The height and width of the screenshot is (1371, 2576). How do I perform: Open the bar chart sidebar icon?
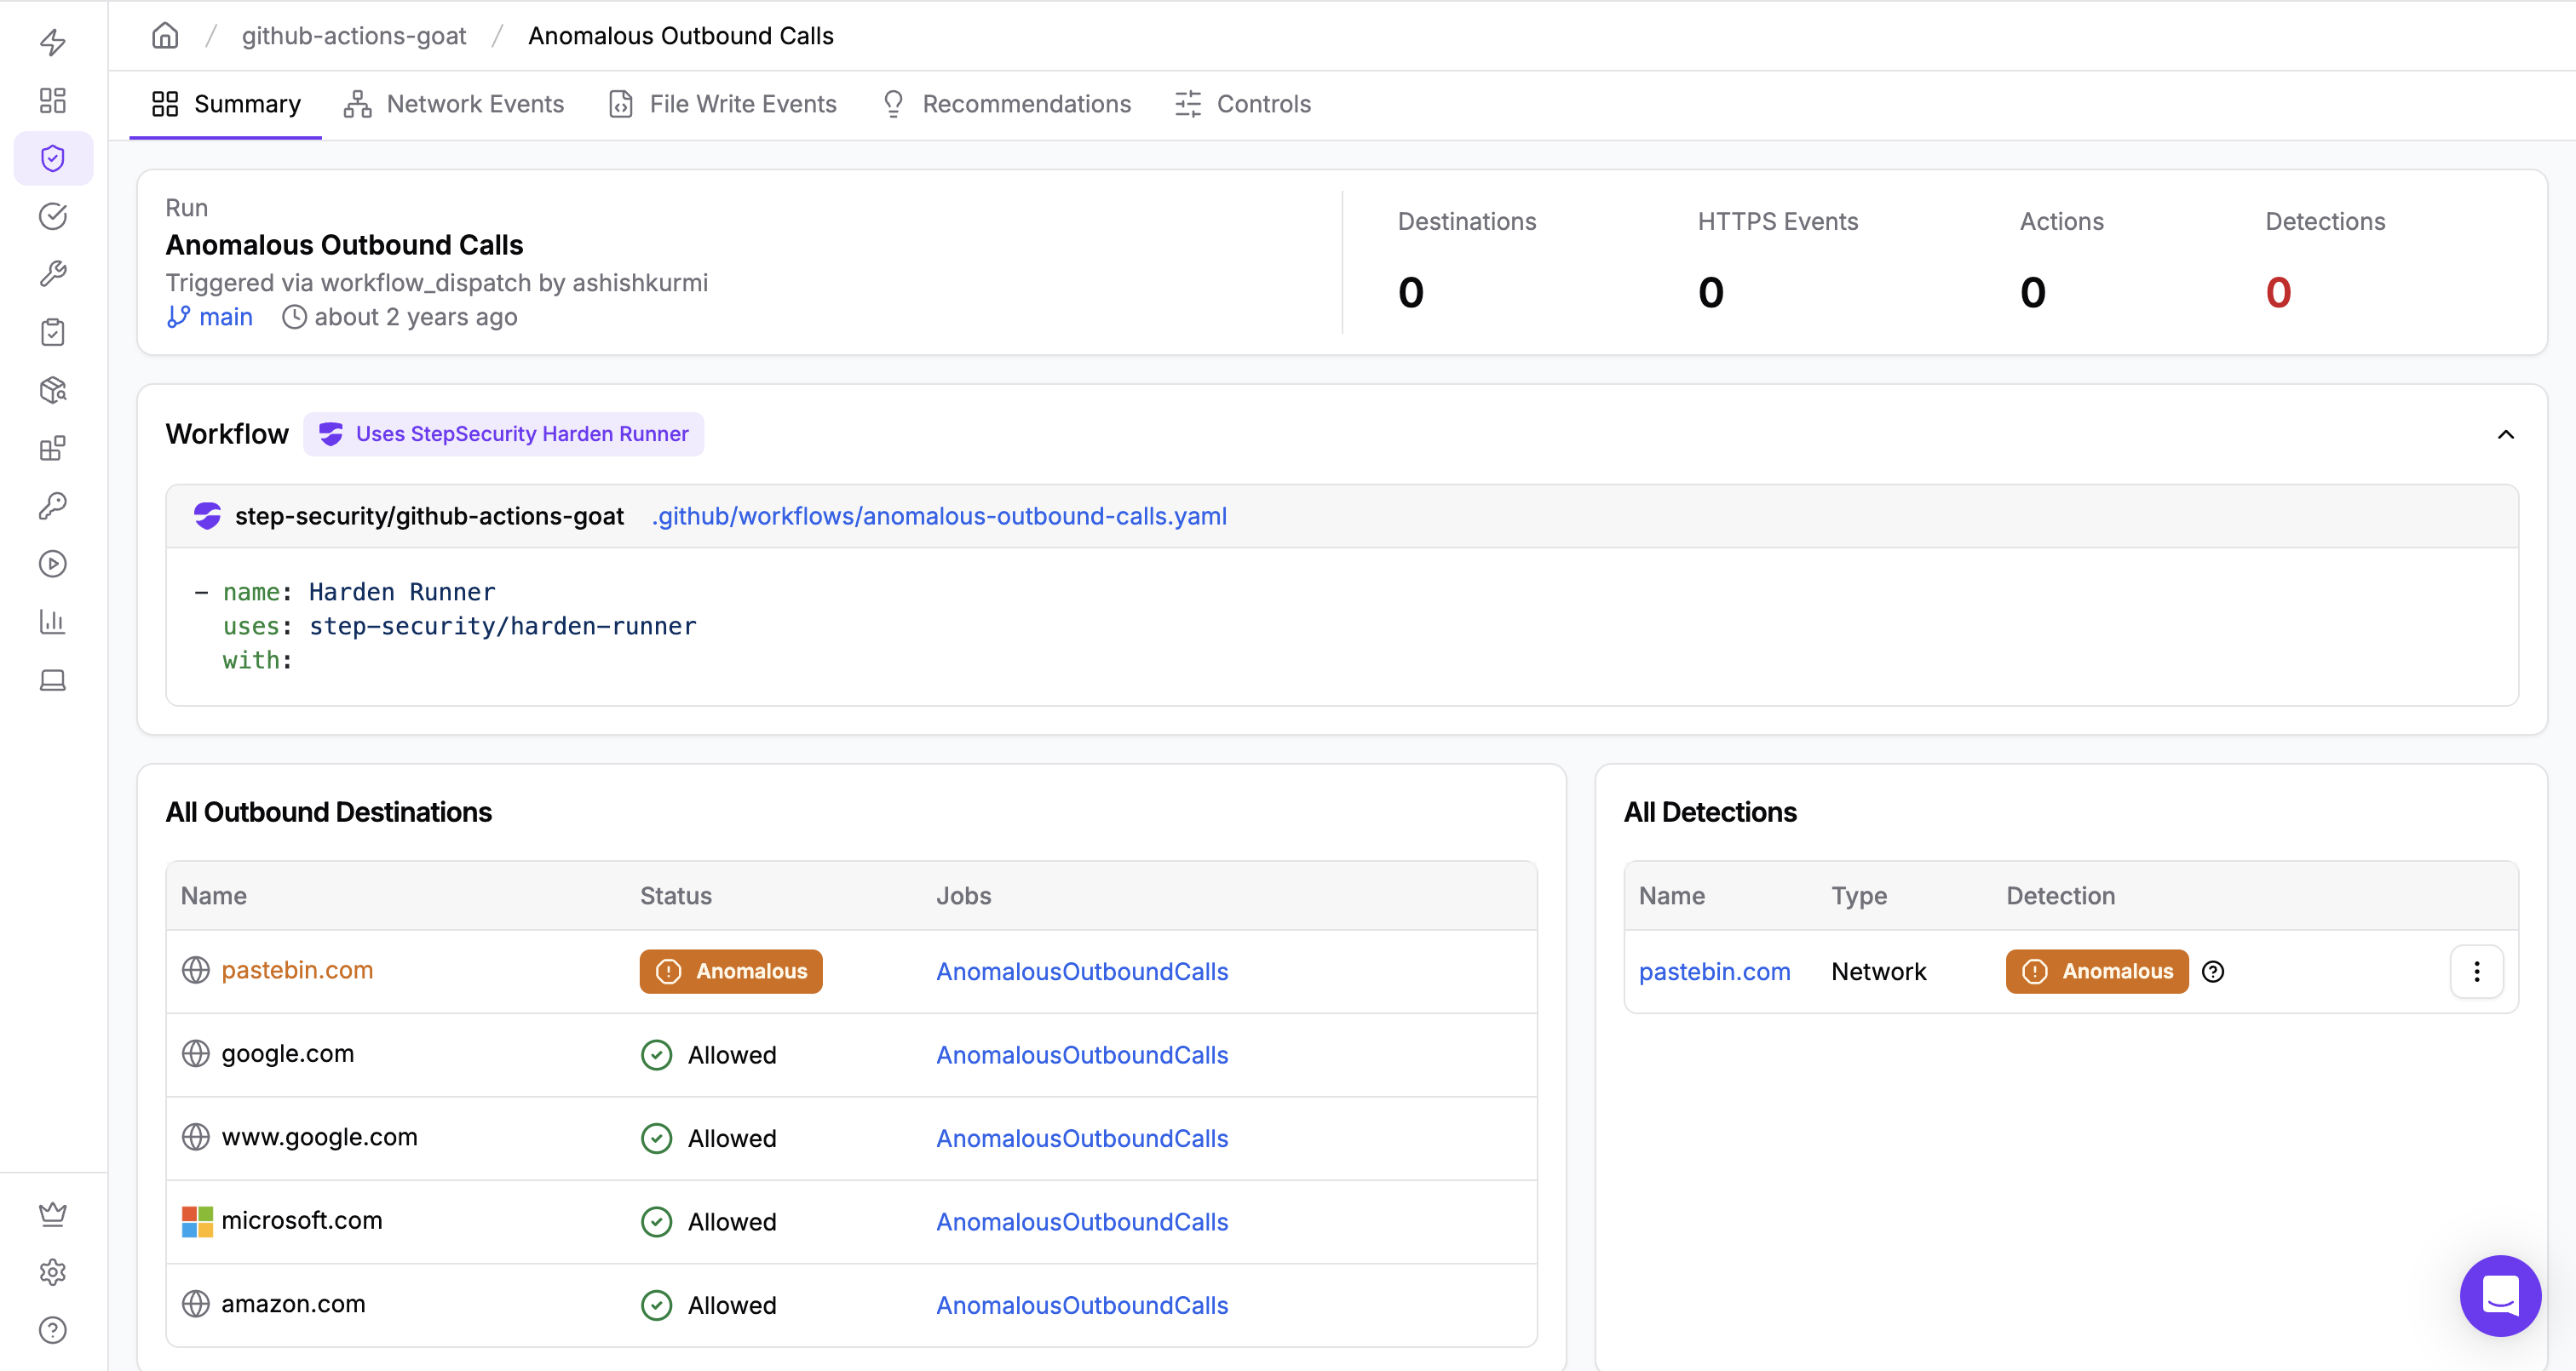[x=53, y=621]
